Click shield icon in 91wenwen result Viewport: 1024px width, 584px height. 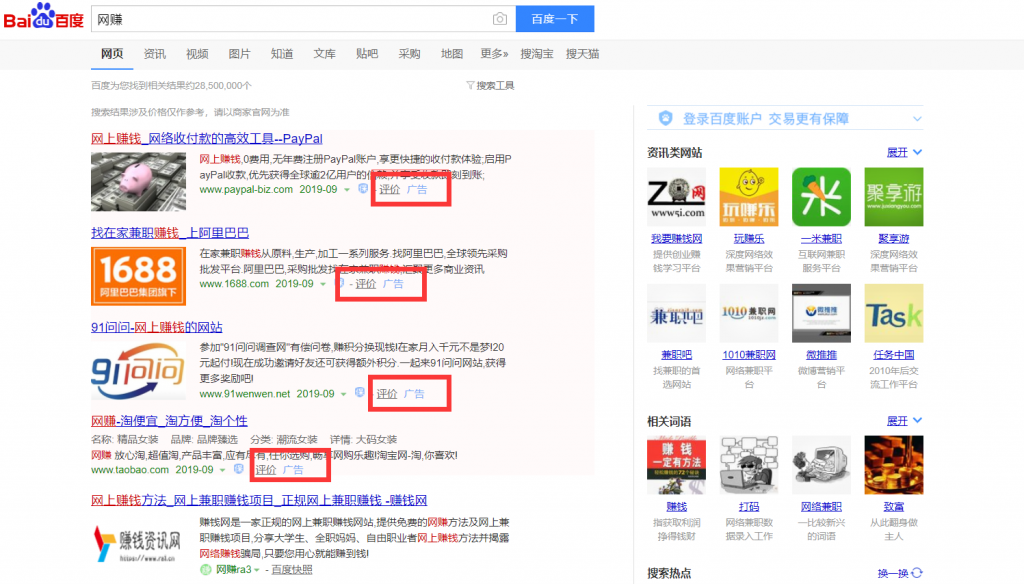359,393
